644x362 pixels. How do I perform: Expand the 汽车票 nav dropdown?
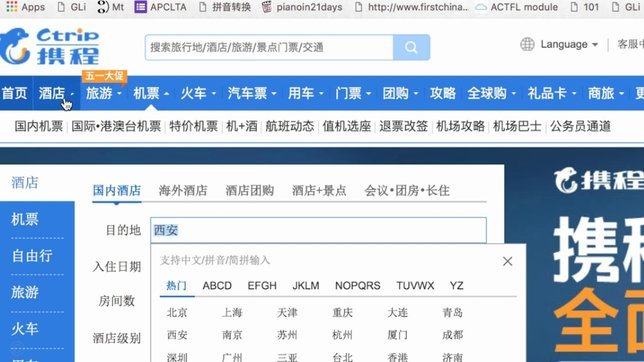tap(252, 93)
